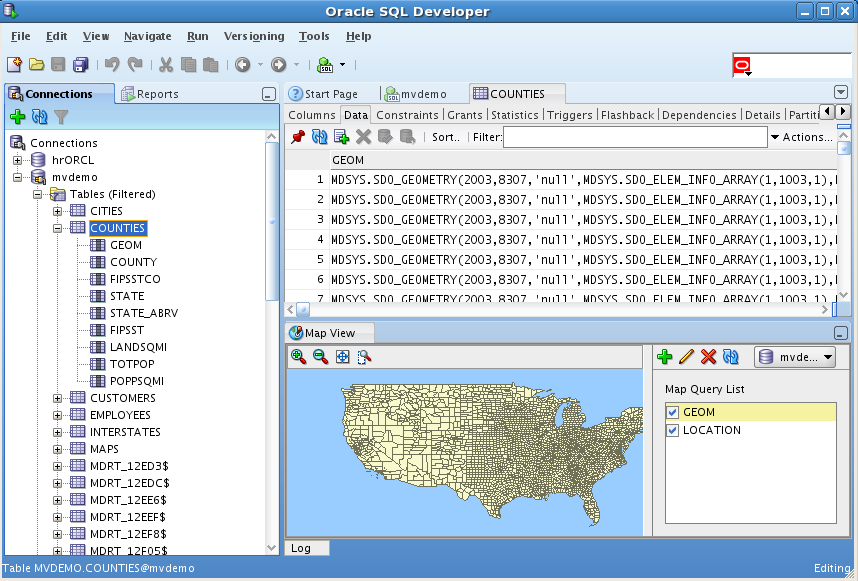
Task: Add a new map query
Action: tap(664, 357)
